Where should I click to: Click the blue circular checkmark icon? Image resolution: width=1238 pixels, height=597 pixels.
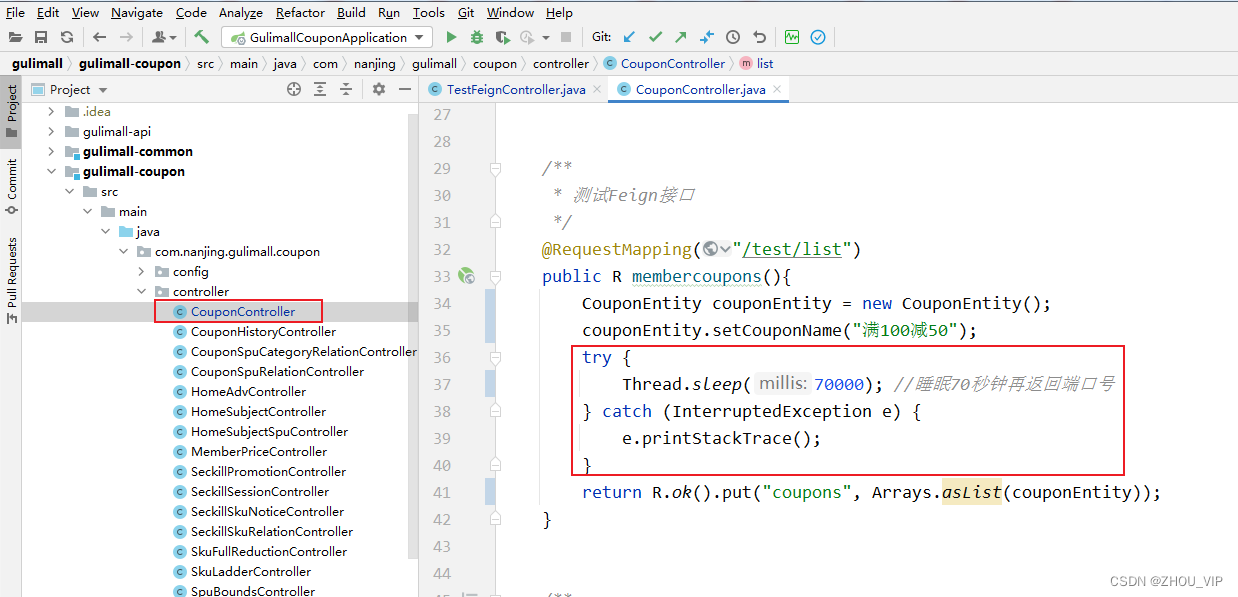click(x=818, y=37)
